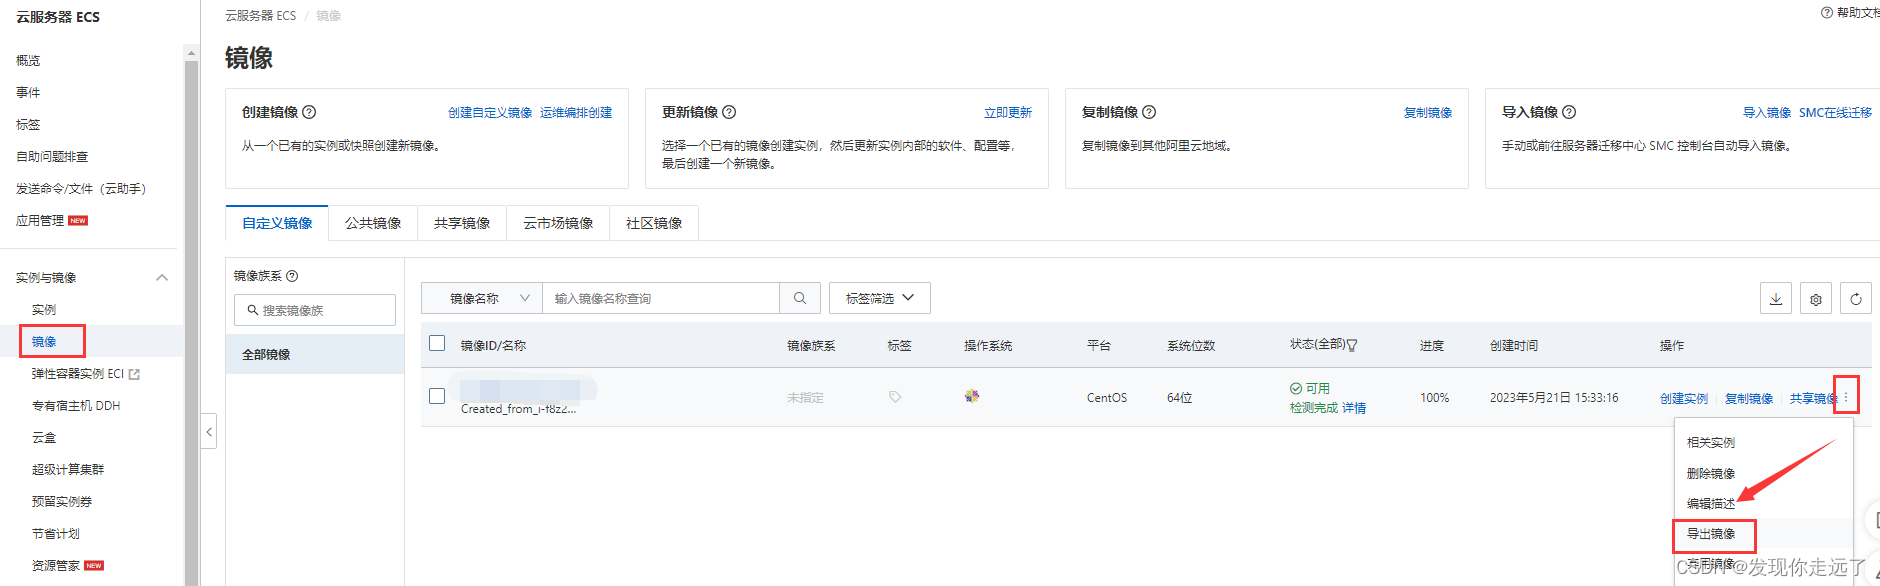Screen dimensions: 1880x586
Task: Click the CentOS operating system icon
Action: pos(972,396)
